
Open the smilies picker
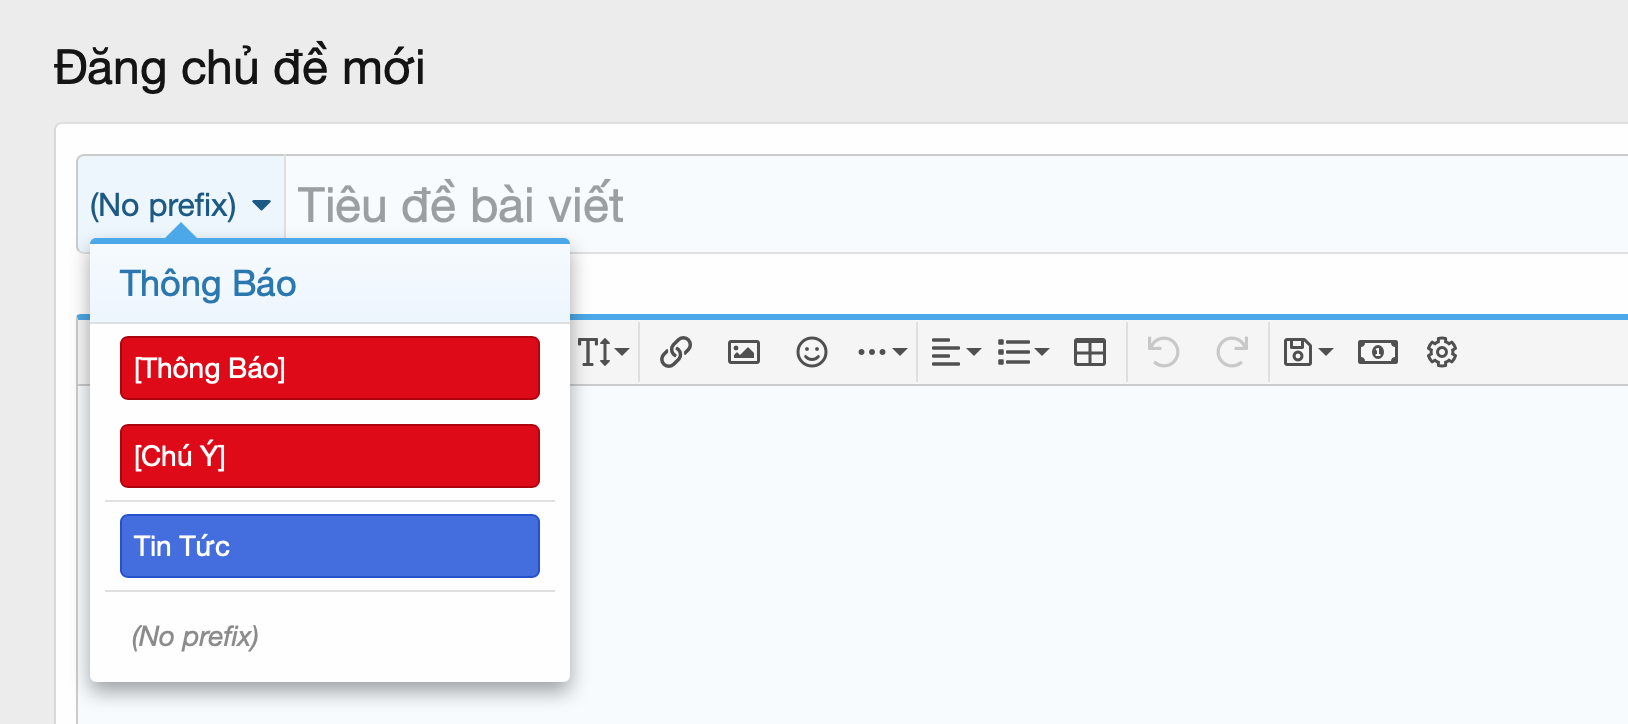tap(811, 352)
